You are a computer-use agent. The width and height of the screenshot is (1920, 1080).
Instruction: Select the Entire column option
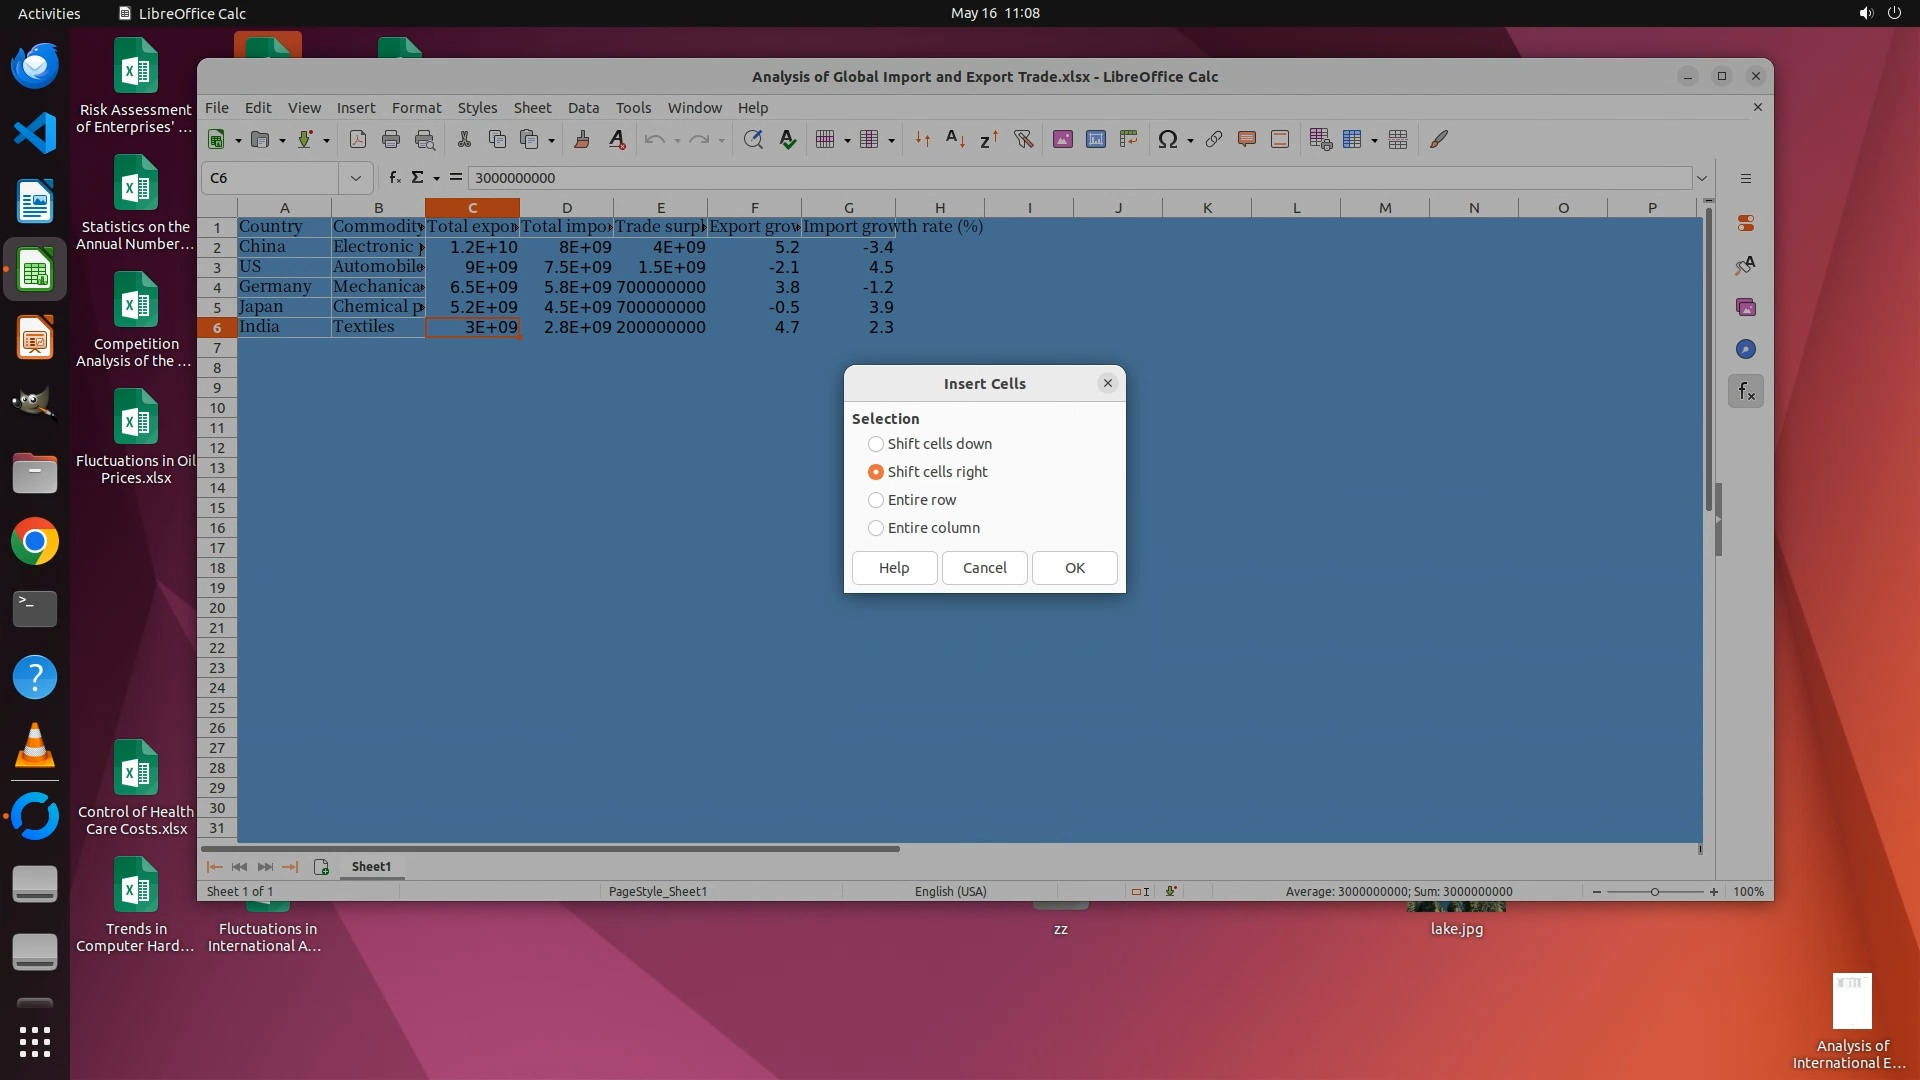[876, 528]
